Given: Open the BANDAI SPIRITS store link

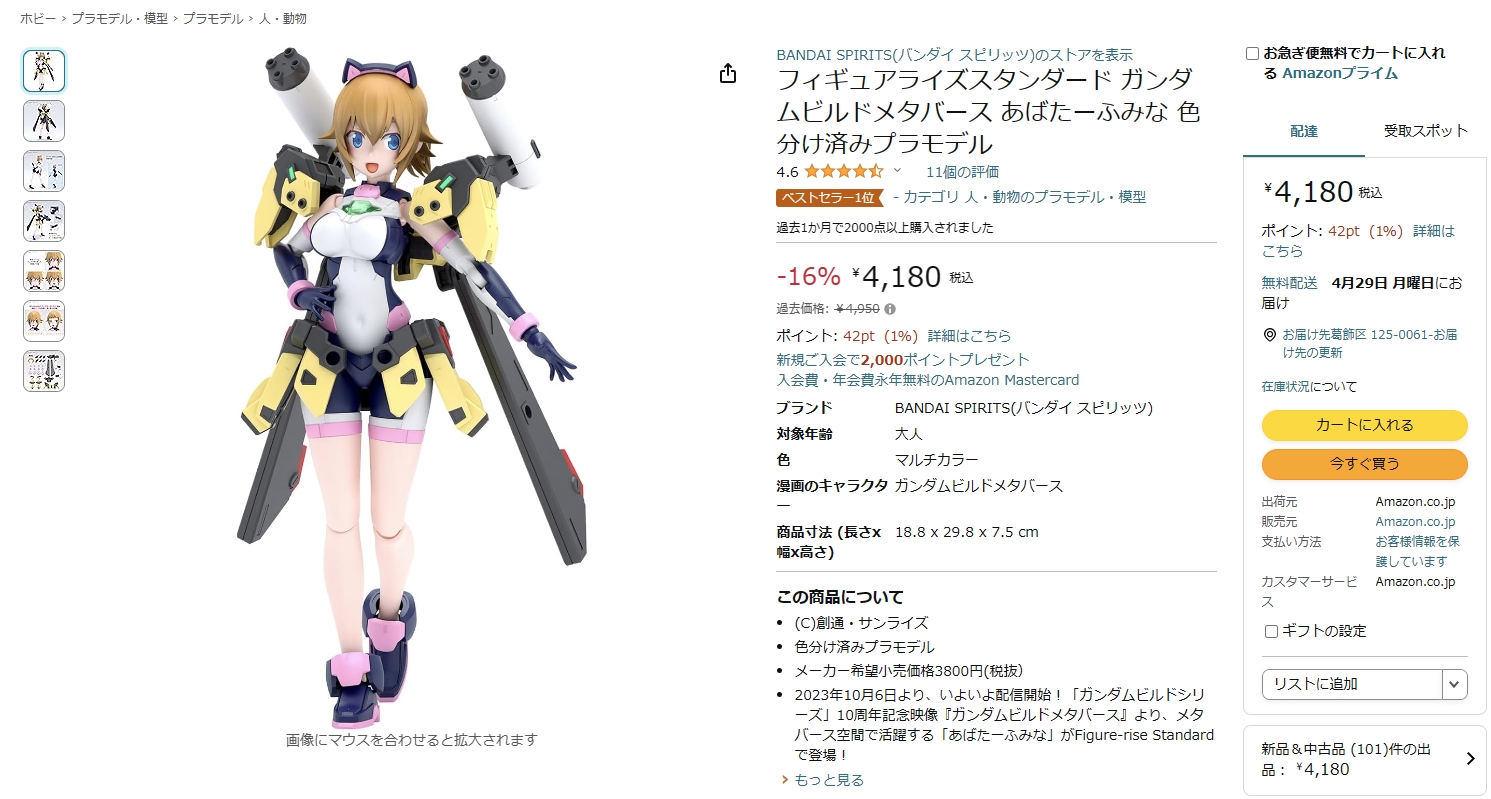Looking at the screenshot, I should (954, 55).
